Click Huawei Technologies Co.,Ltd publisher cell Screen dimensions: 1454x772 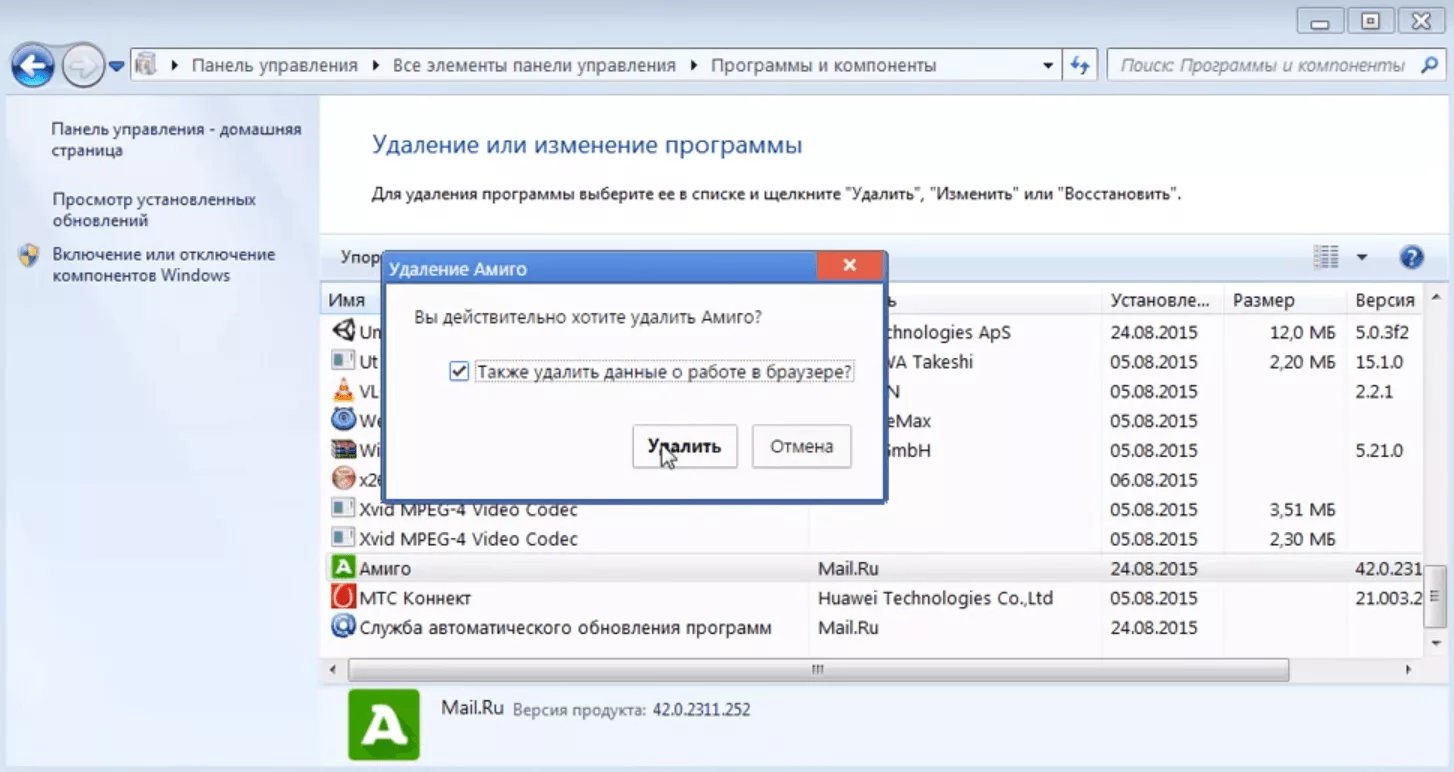coord(936,598)
